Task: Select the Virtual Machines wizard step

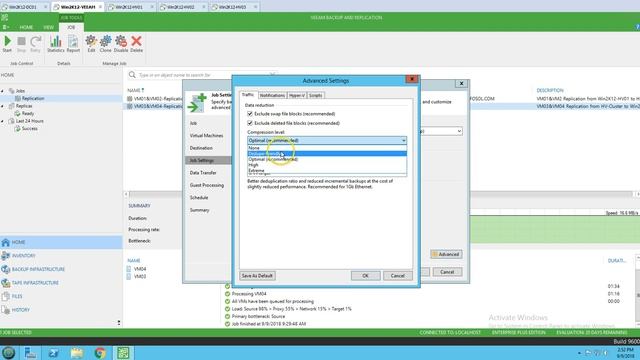Action: pyautogui.click(x=207, y=136)
